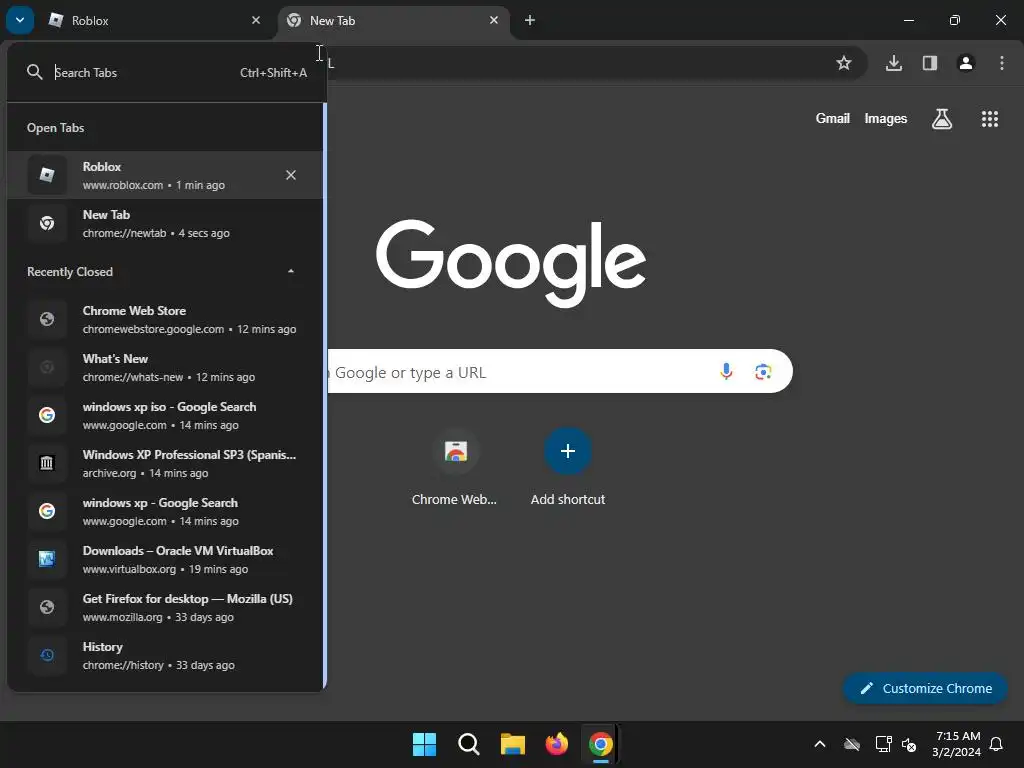Click the tab search panel scrollbar
Screen dimensions: 1024x768
pos(325,396)
